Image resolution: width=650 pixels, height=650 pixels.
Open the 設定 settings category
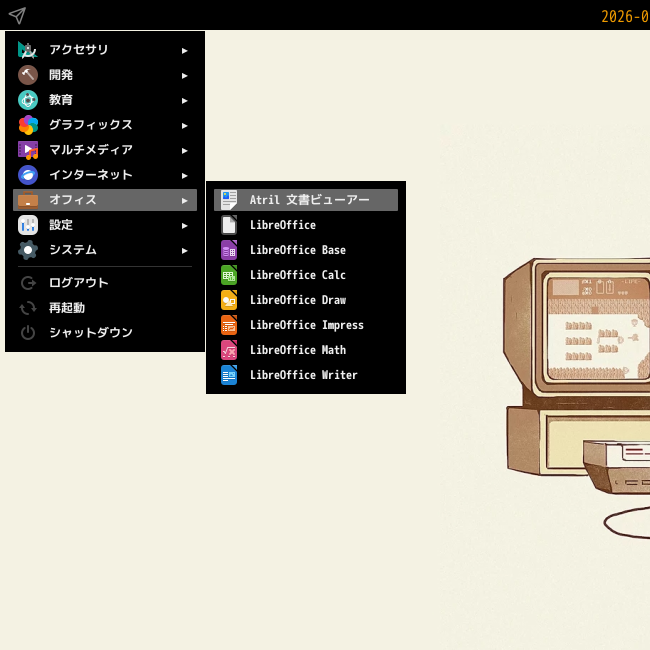[x=105, y=225]
